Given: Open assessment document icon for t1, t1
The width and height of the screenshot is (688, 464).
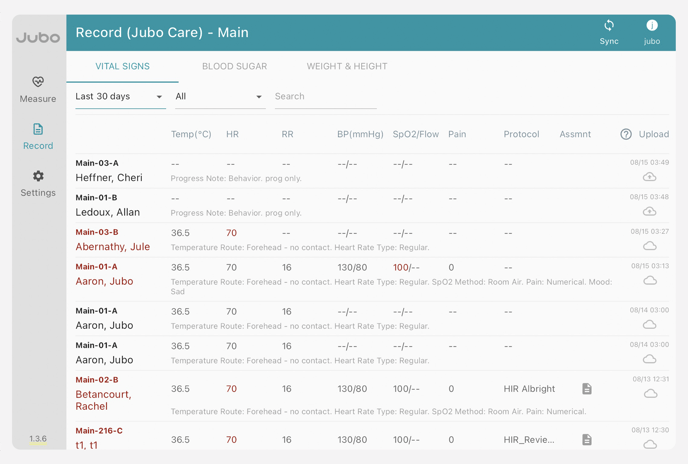Looking at the screenshot, I should (587, 439).
